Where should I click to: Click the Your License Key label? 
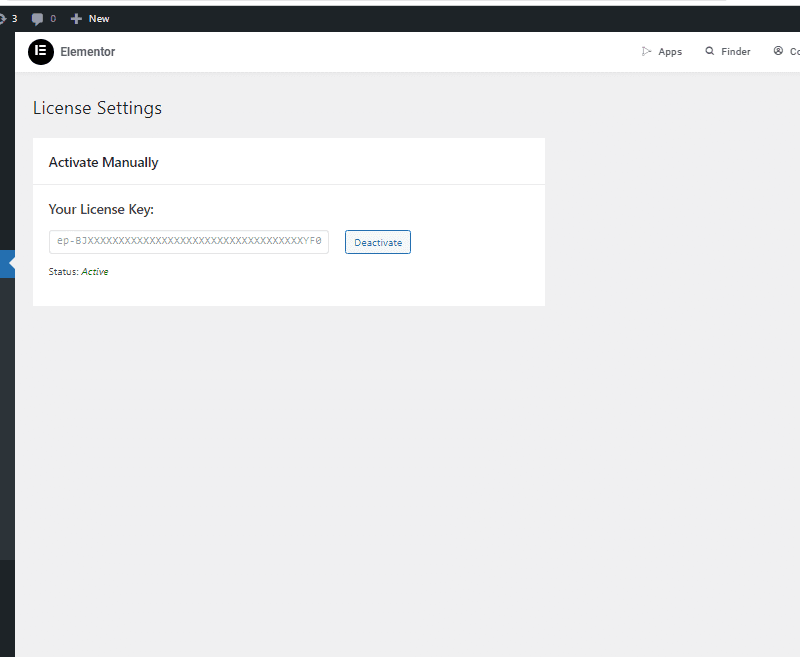101,209
